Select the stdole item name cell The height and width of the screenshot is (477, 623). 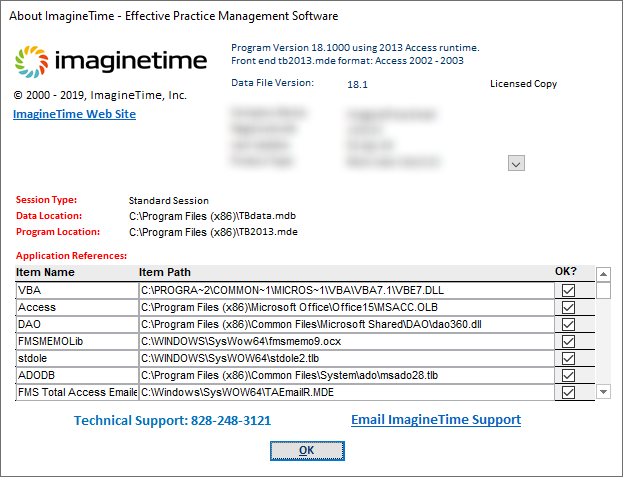pos(77,359)
